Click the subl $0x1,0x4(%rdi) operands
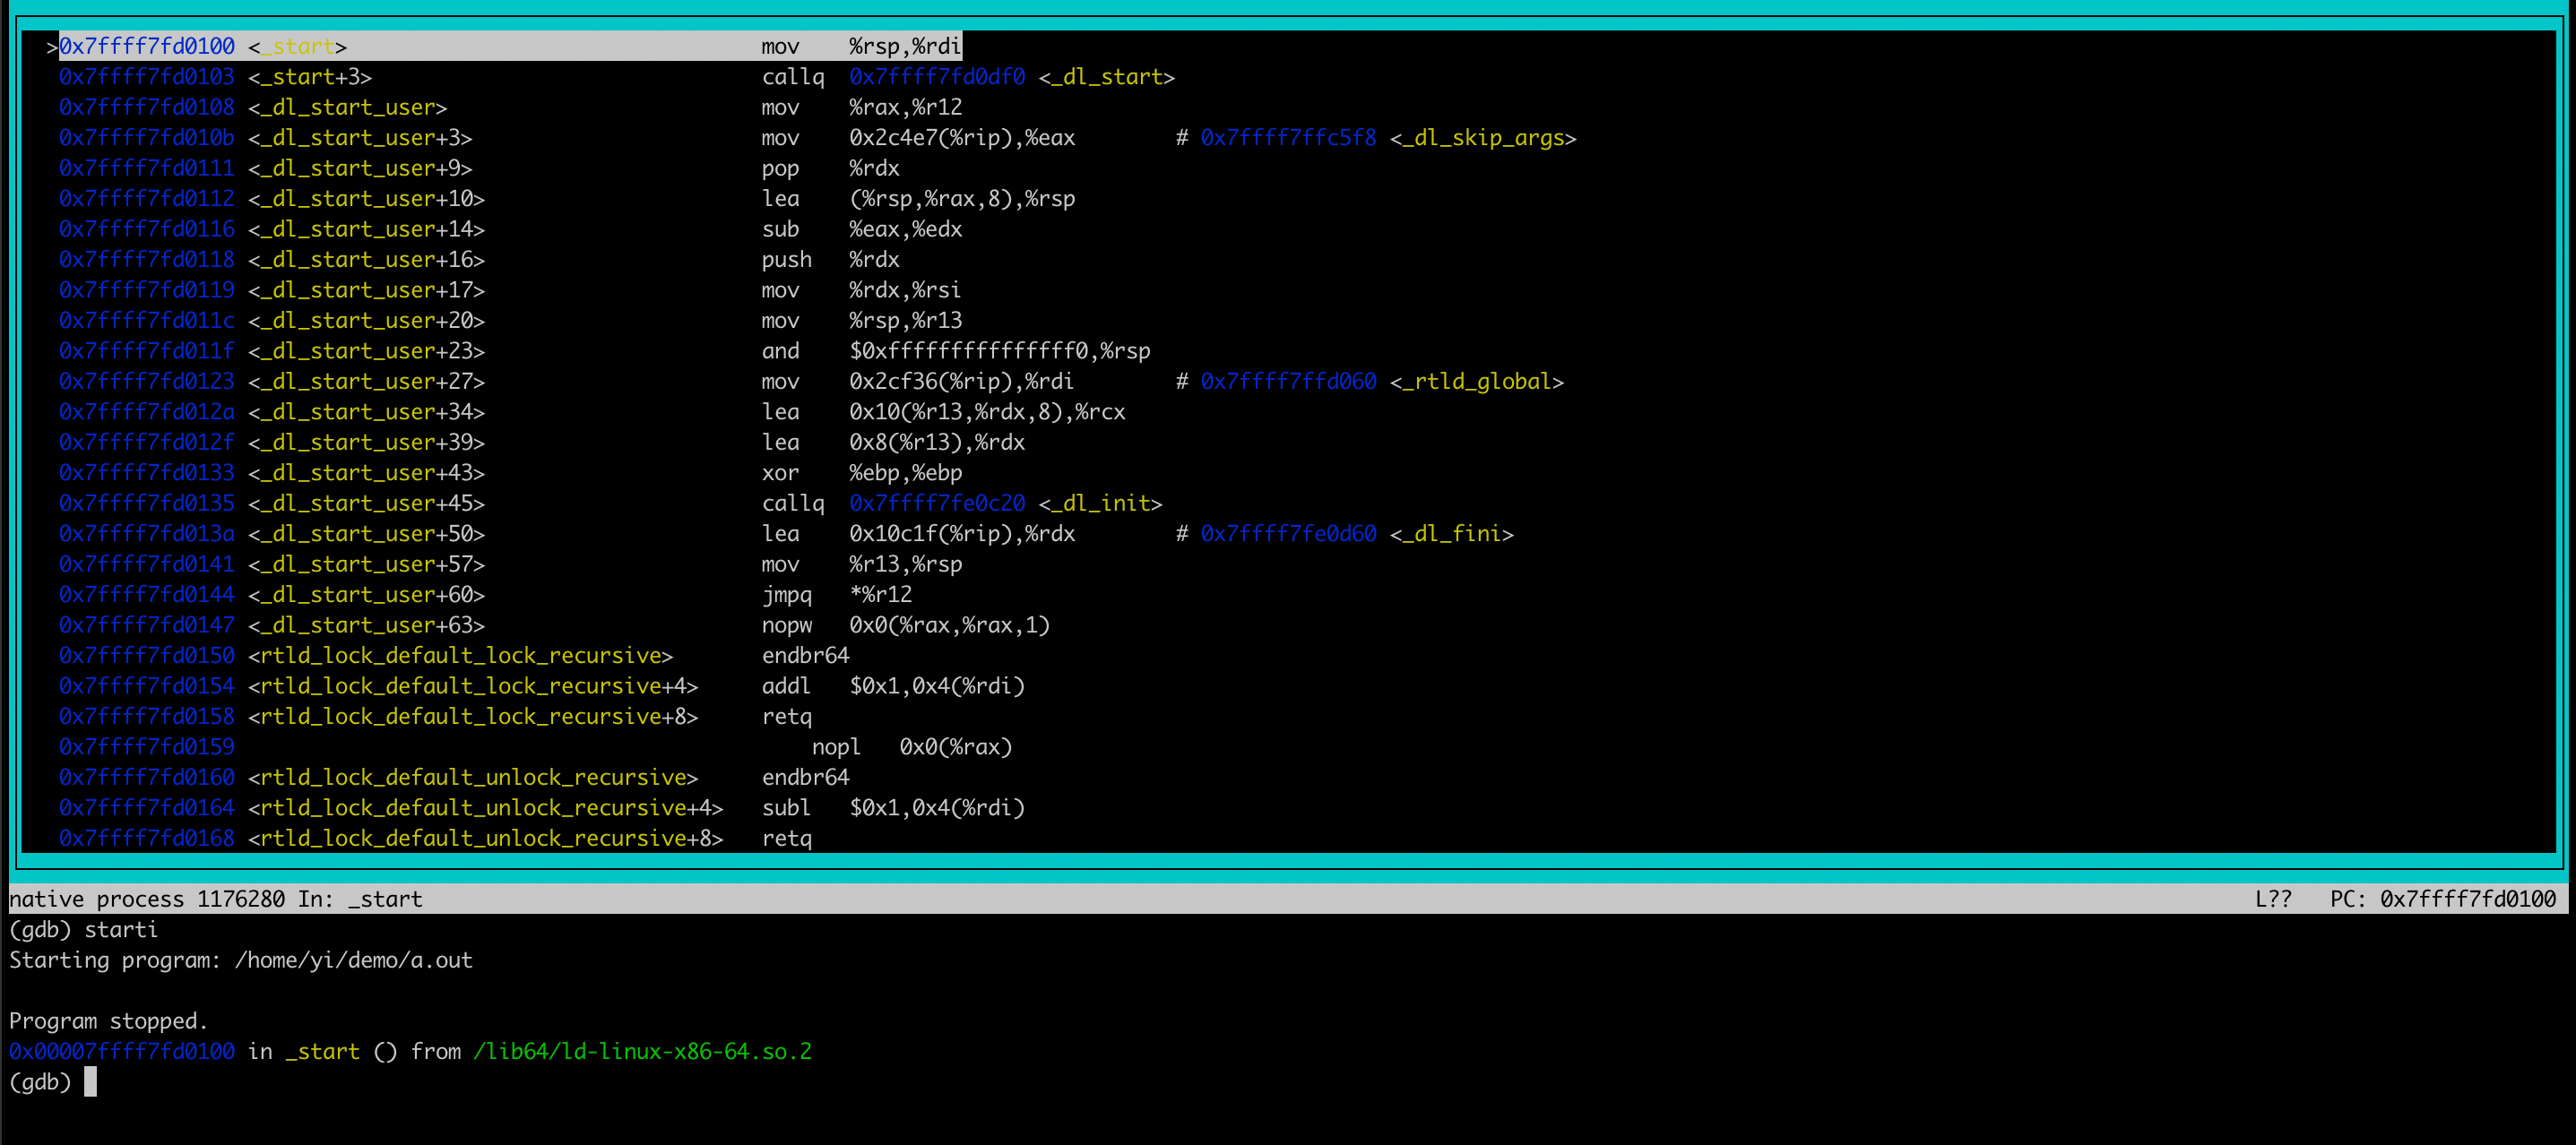2576x1145 pixels. pos(937,809)
